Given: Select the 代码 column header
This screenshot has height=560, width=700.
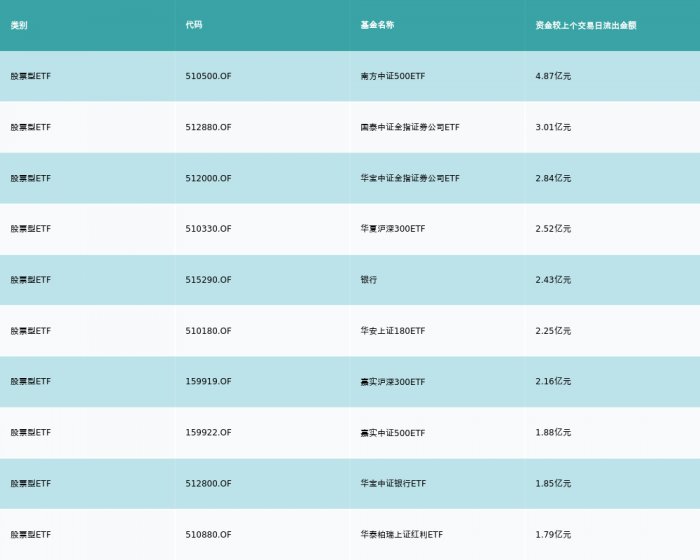Looking at the screenshot, I should 194,25.
